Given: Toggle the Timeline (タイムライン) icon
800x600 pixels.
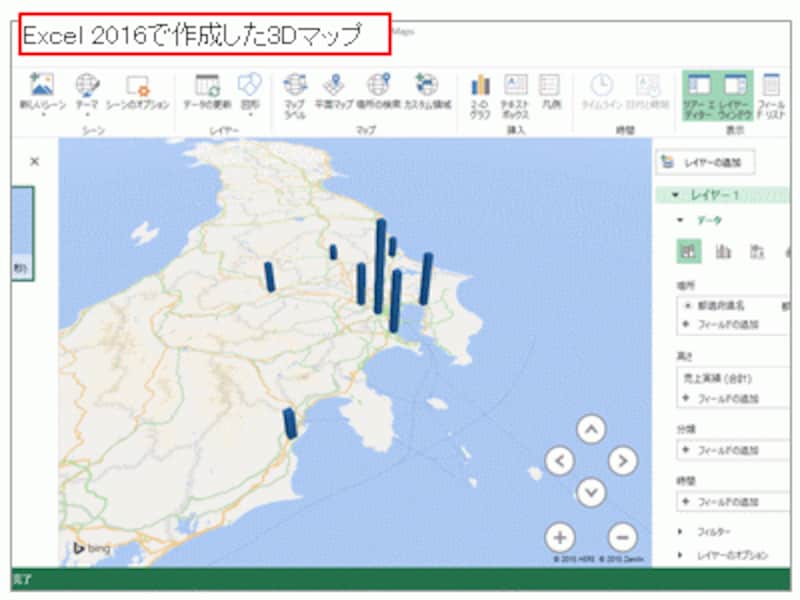Looking at the screenshot, I should [x=602, y=85].
